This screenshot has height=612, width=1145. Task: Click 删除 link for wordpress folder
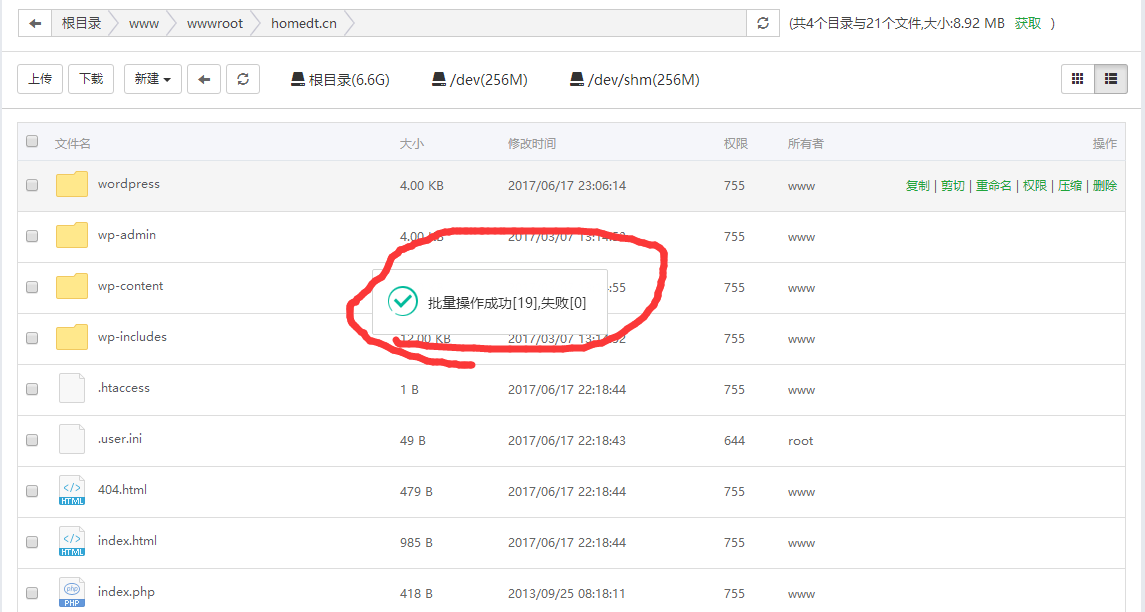click(x=1104, y=186)
